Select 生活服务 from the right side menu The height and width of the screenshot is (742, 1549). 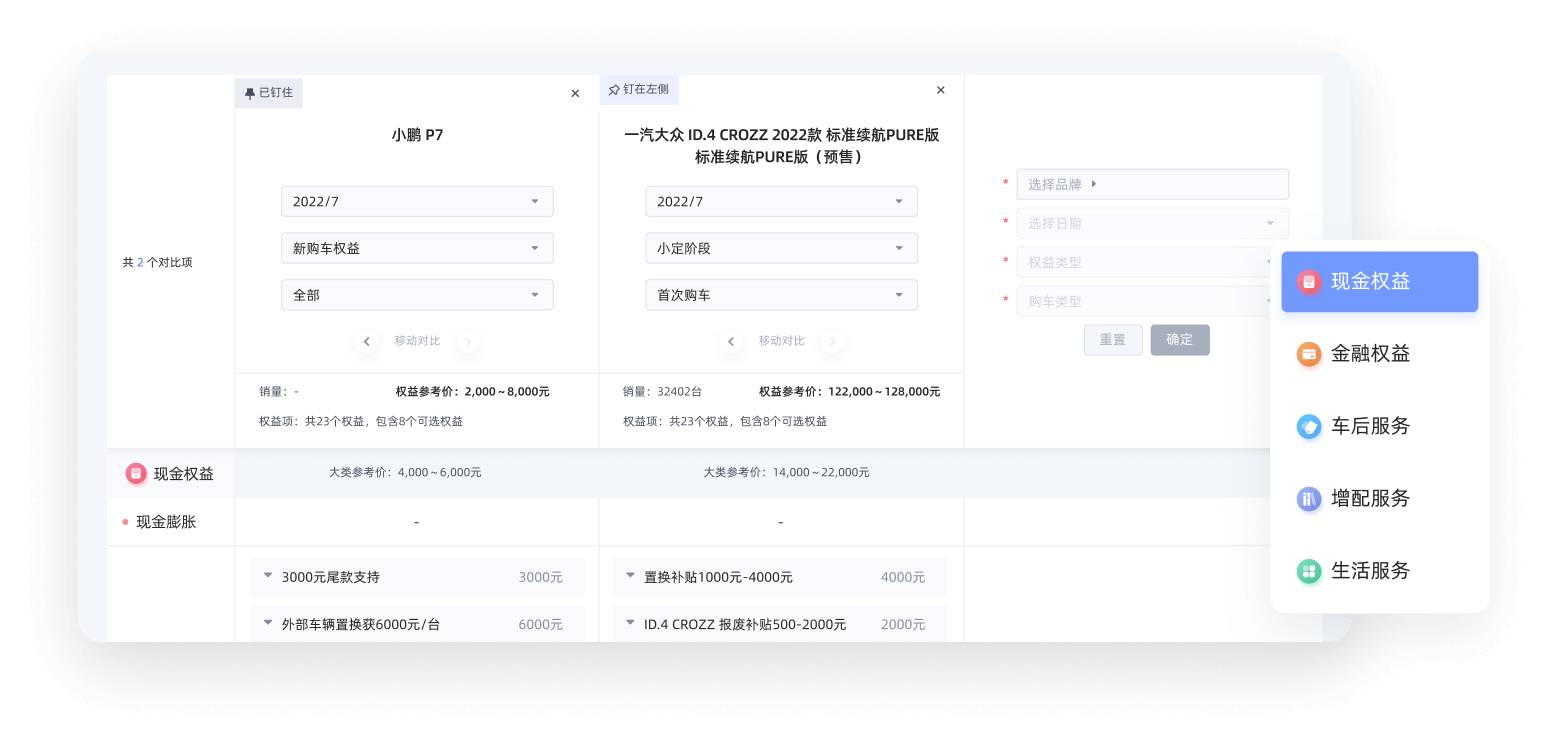click(x=1309, y=571)
